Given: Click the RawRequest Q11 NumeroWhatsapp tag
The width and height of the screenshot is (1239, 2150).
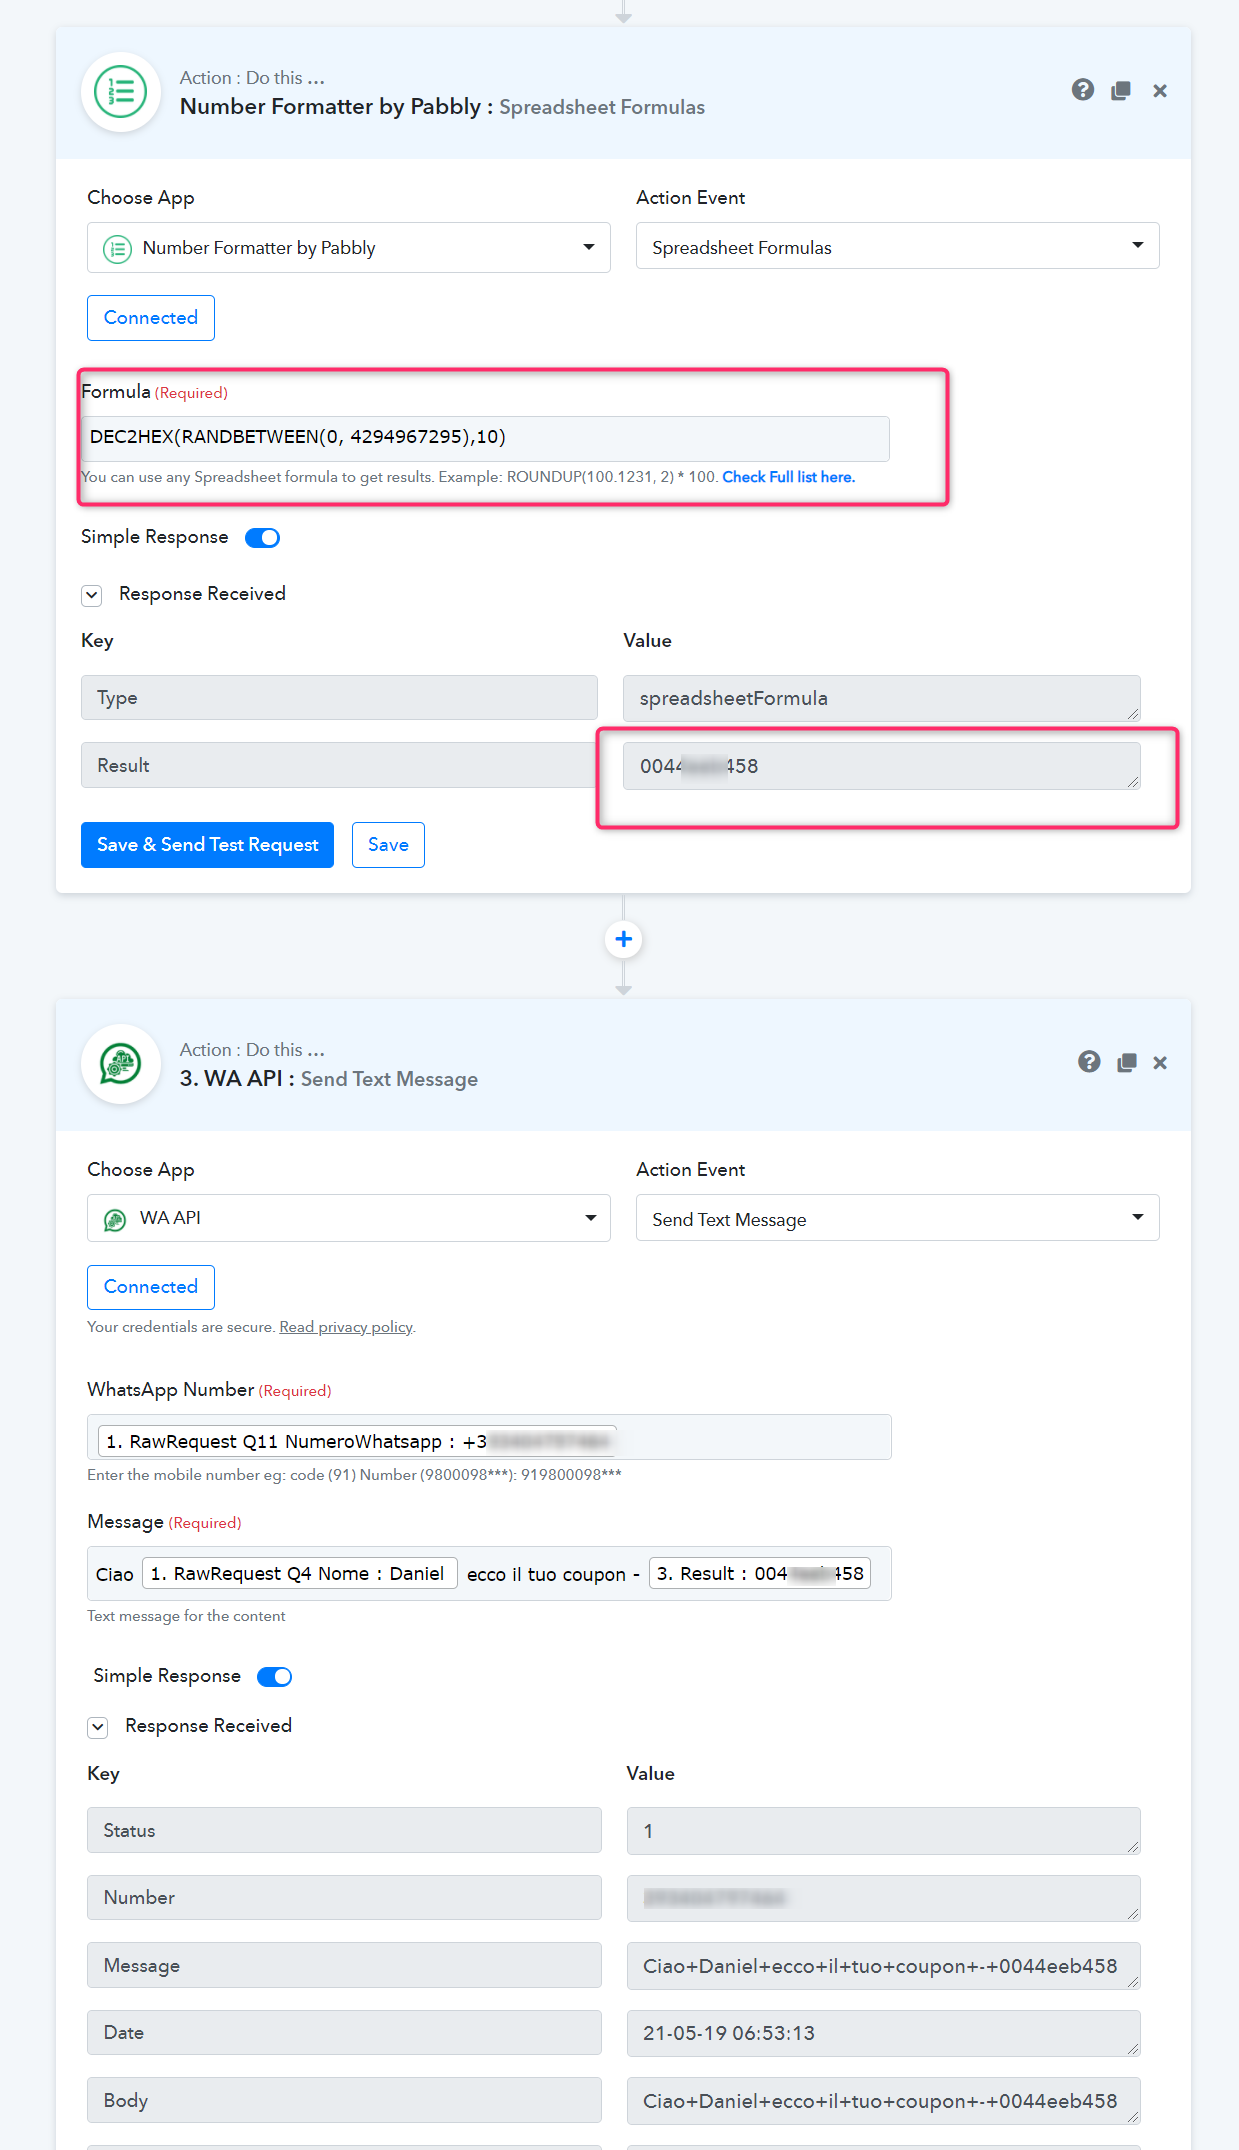Looking at the screenshot, I should click(x=357, y=1441).
